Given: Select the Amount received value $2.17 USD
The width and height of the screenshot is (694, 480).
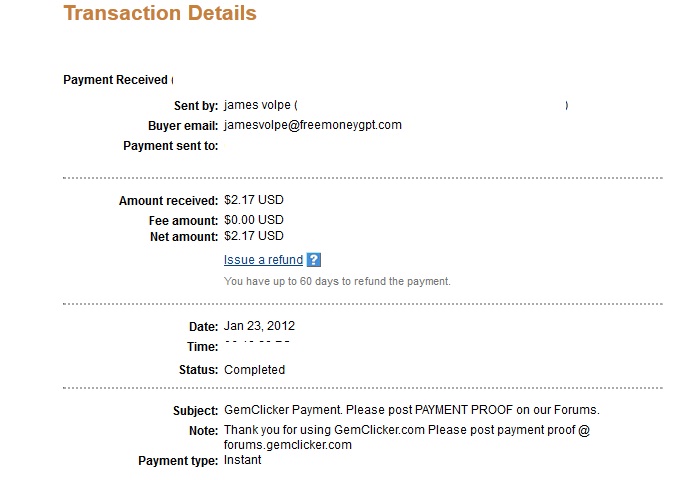Looking at the screenshot, I should (254, 201).
